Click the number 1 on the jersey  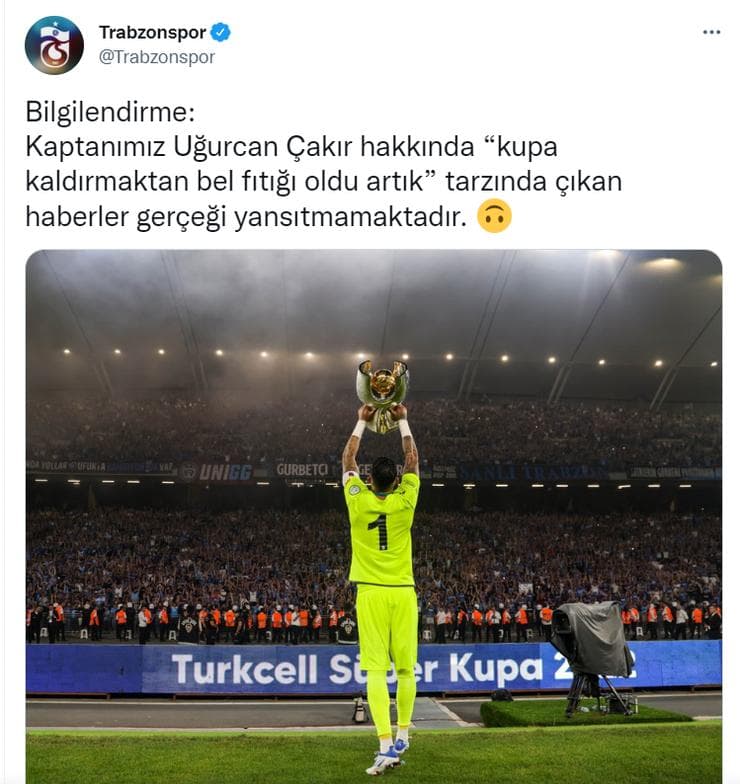pyautogui.click(x=380, y=532)
